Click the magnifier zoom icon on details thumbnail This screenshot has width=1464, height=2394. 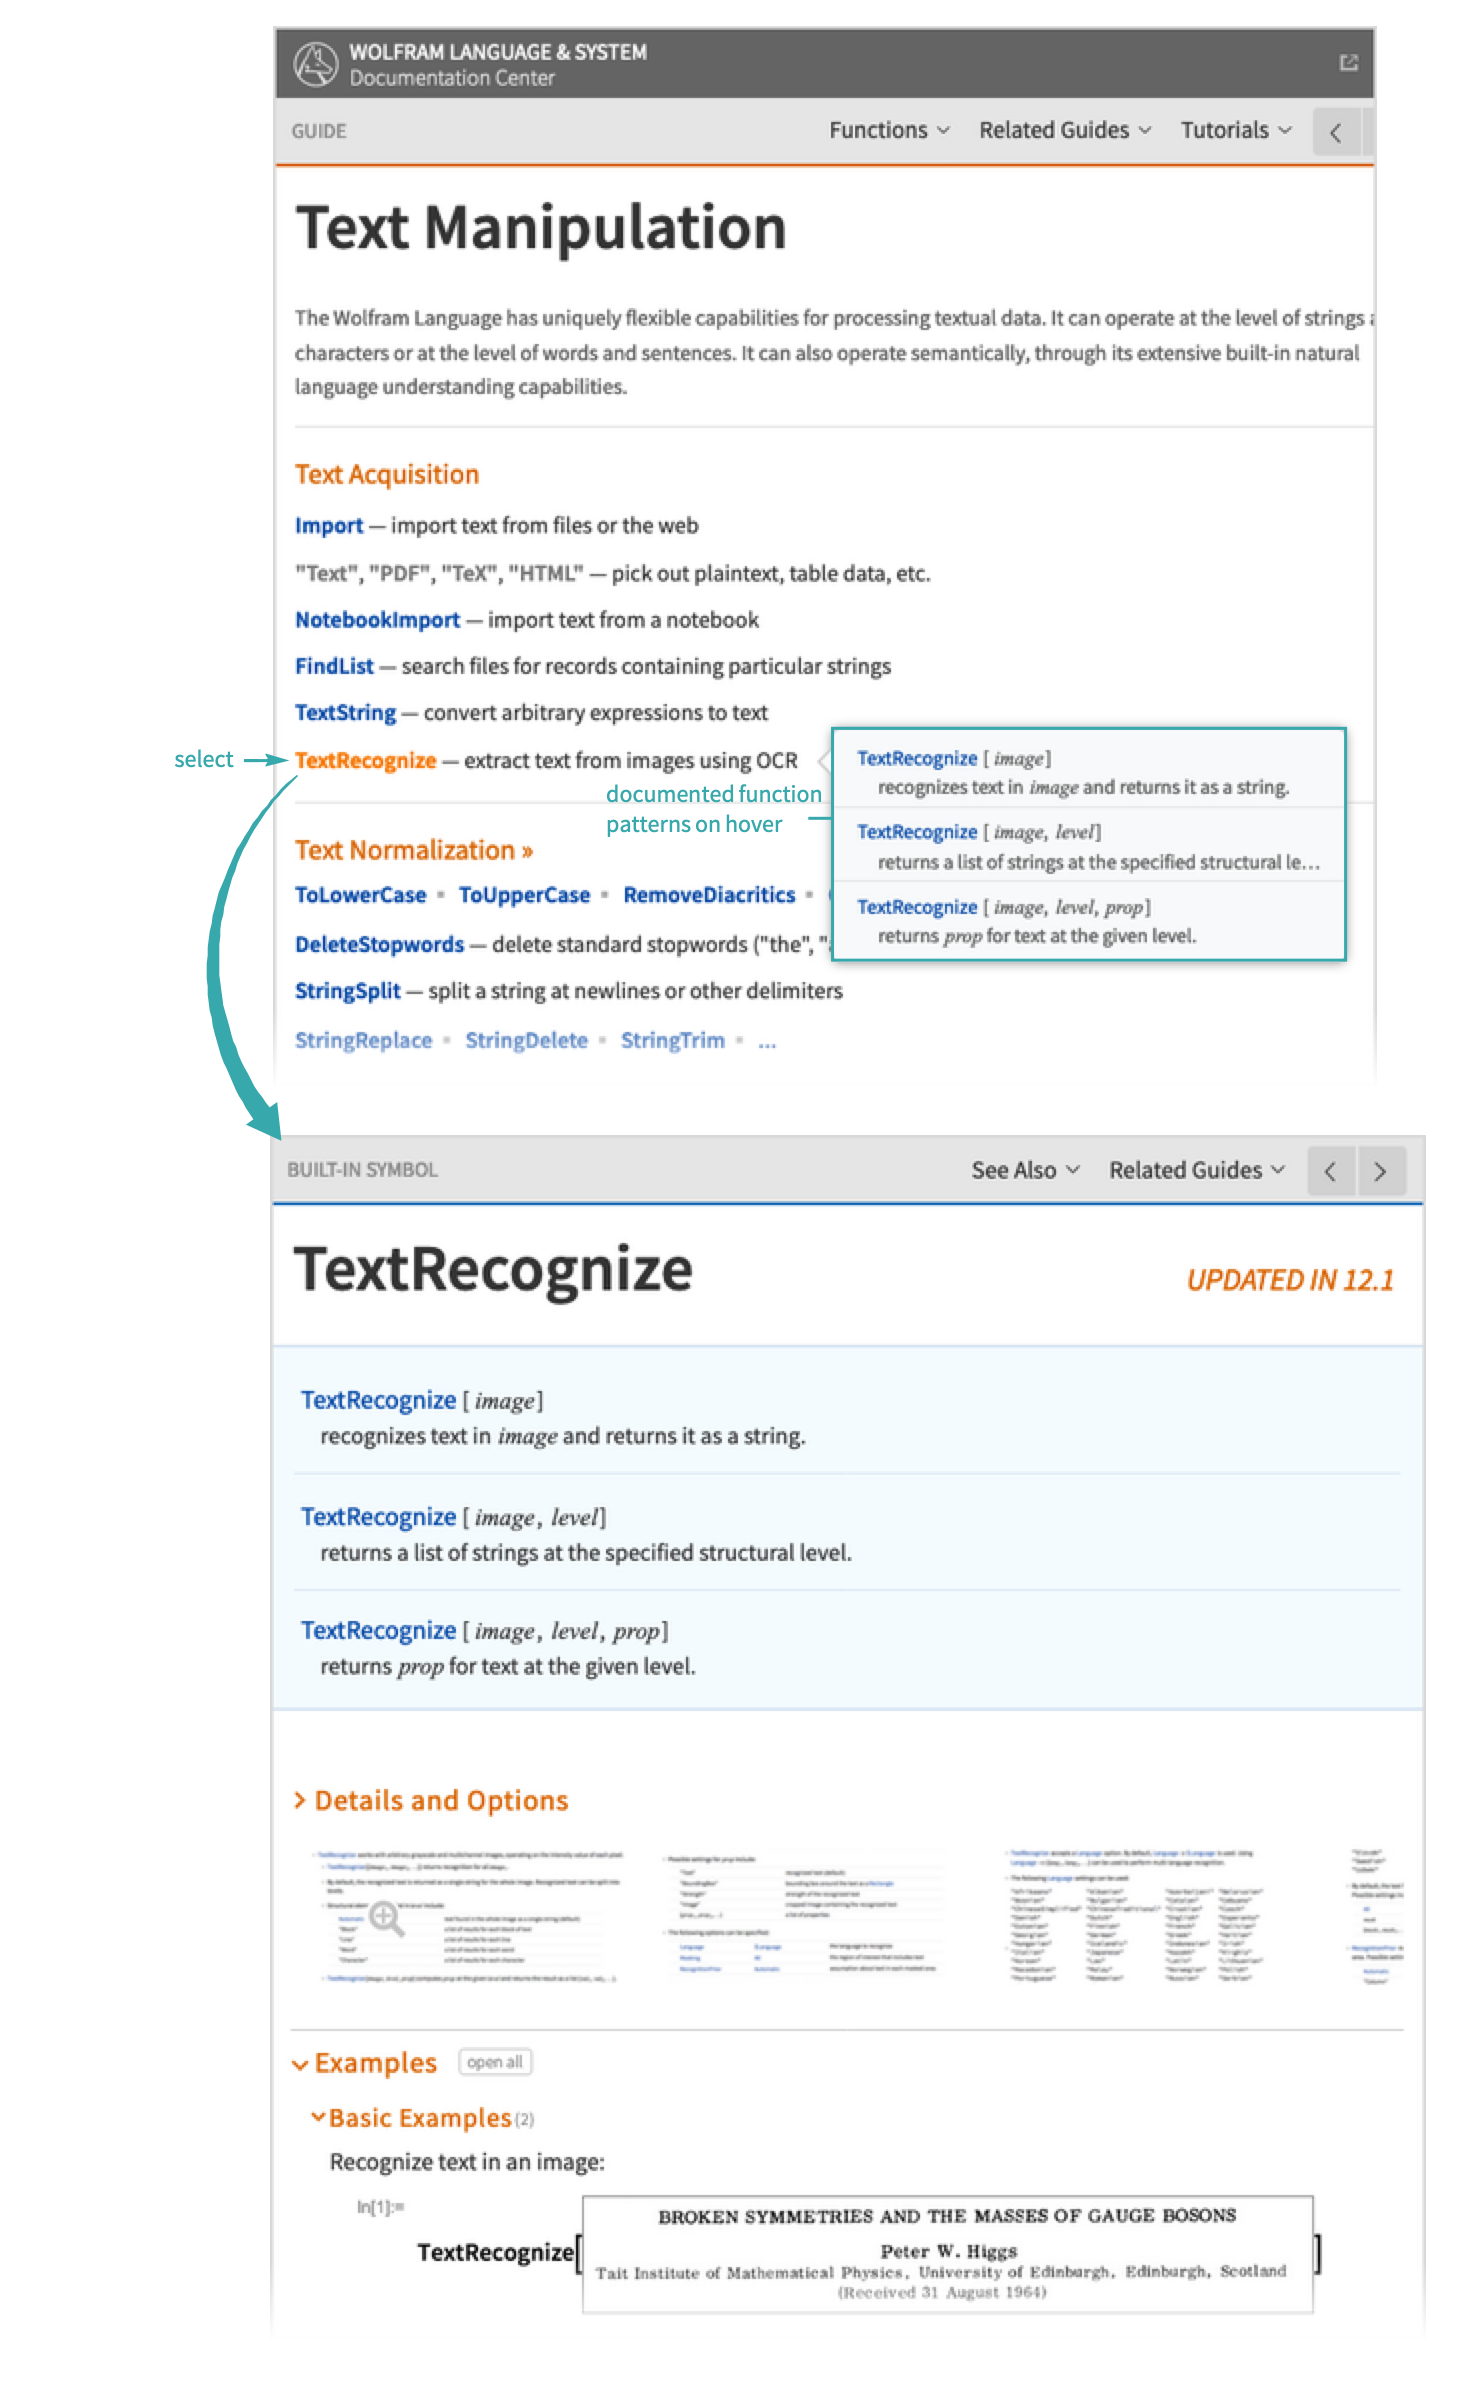[386, 1918]
